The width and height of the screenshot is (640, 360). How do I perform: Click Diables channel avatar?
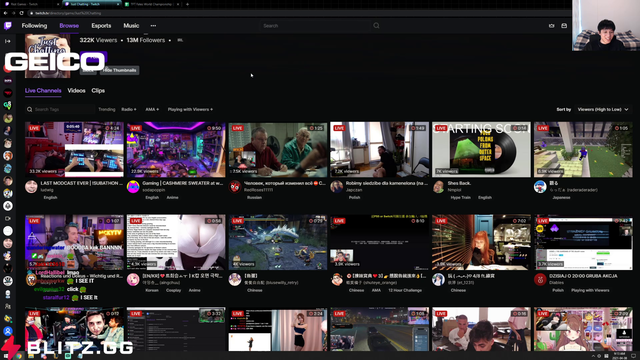point(540,280)
